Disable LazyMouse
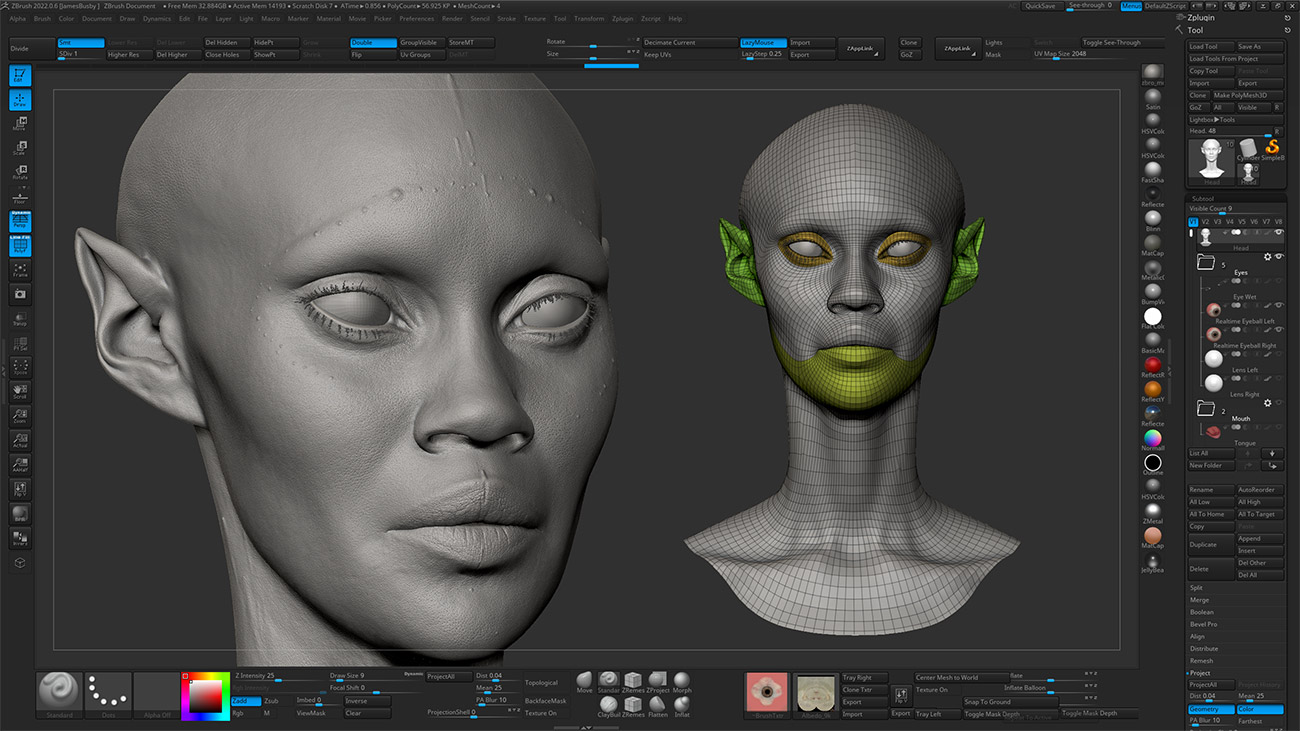This screenshot has width=1300, height=731. (762, 43)
